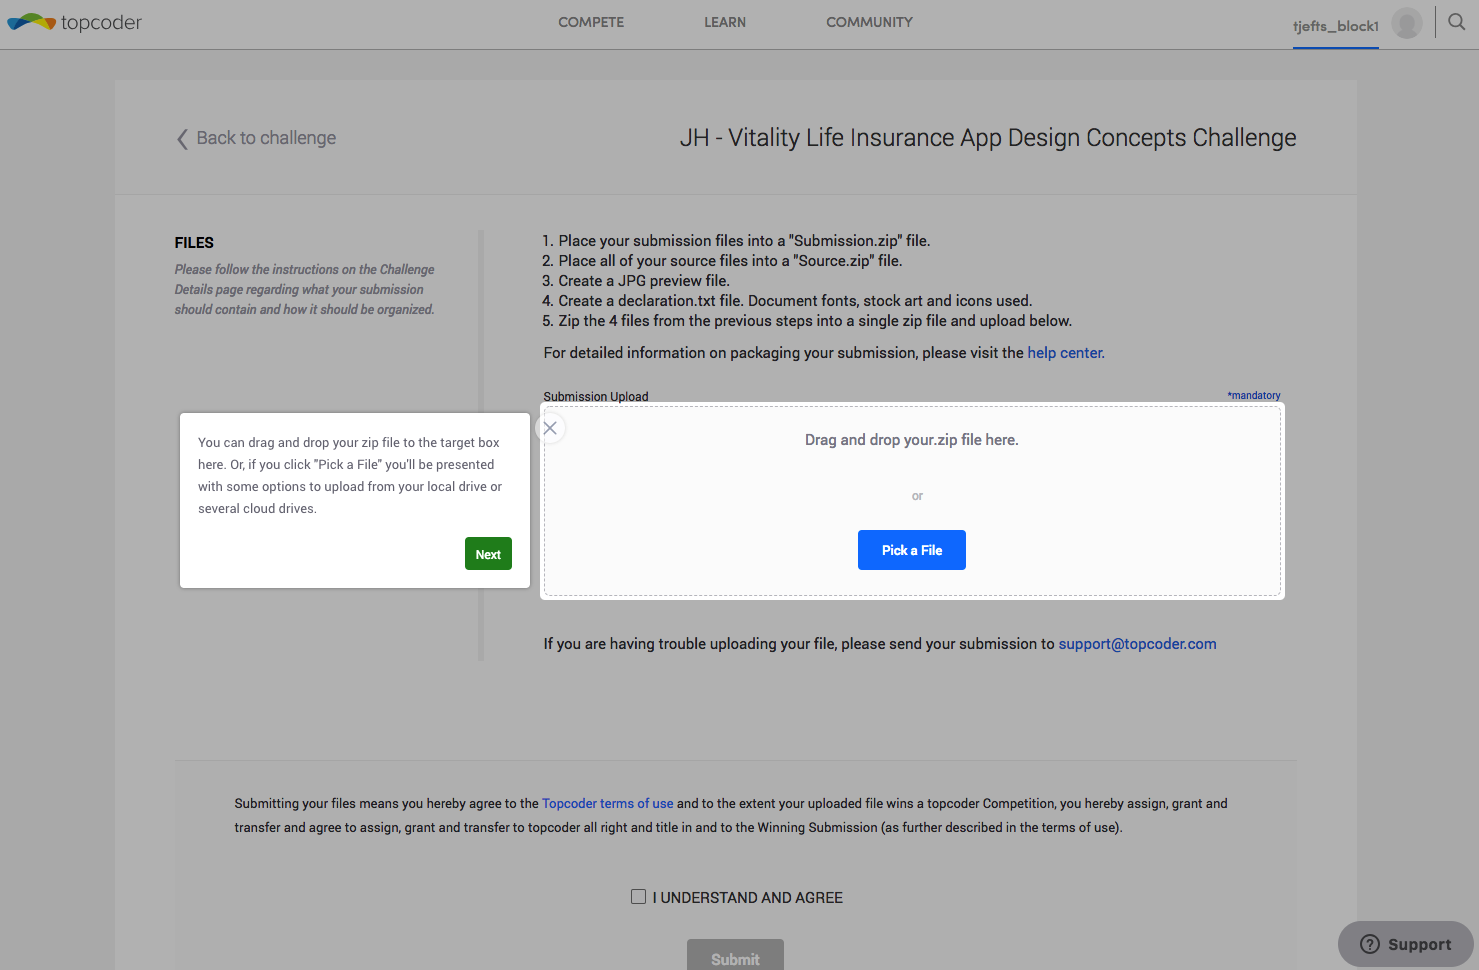The height and width of the screenshot is (970, 1479).
Task: Check the I UNDERSTAND AND AGREE box
Action: 638,897
